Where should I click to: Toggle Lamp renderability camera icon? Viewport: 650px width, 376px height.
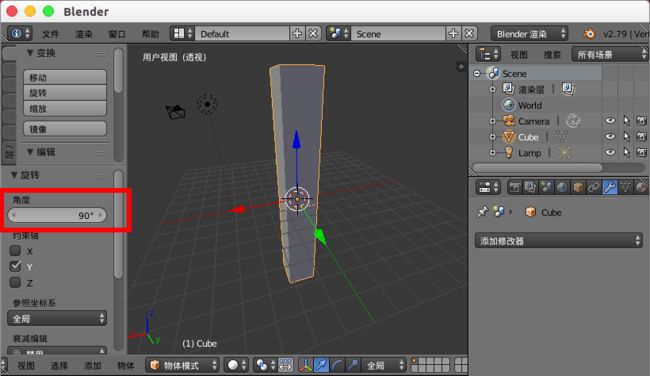point(641,152)
